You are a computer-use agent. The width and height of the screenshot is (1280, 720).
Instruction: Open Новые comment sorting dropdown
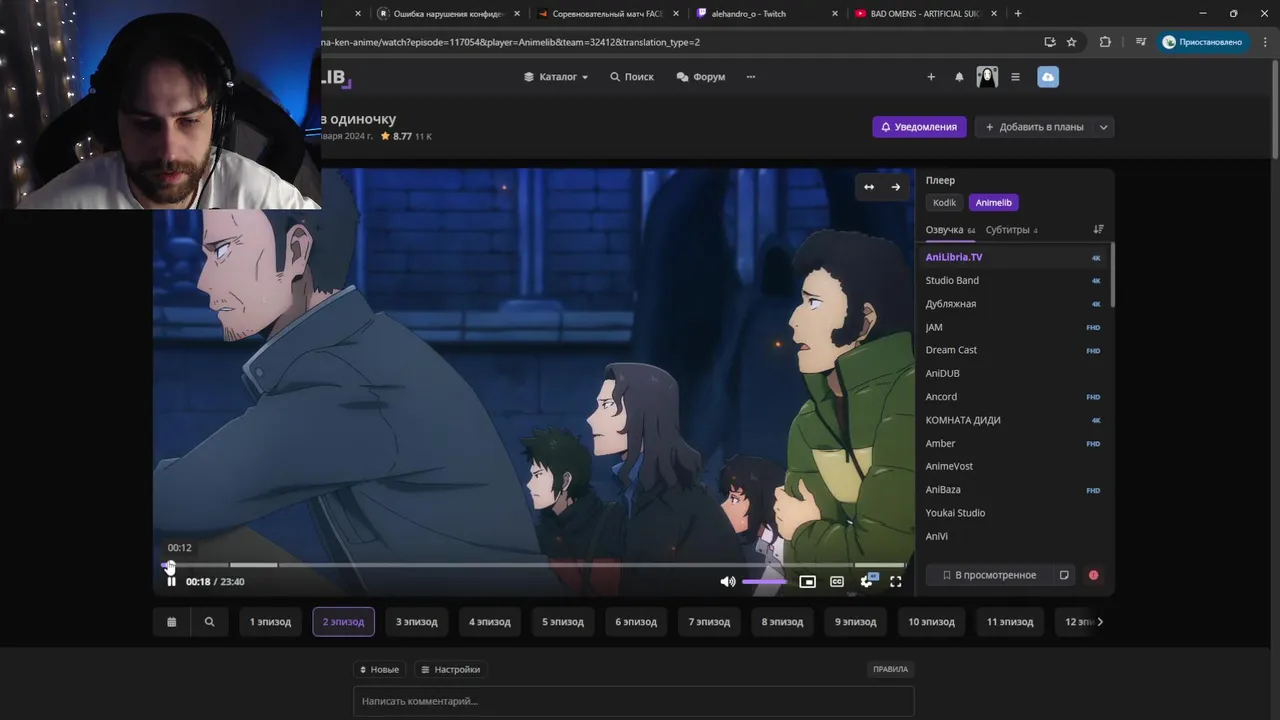378,669
